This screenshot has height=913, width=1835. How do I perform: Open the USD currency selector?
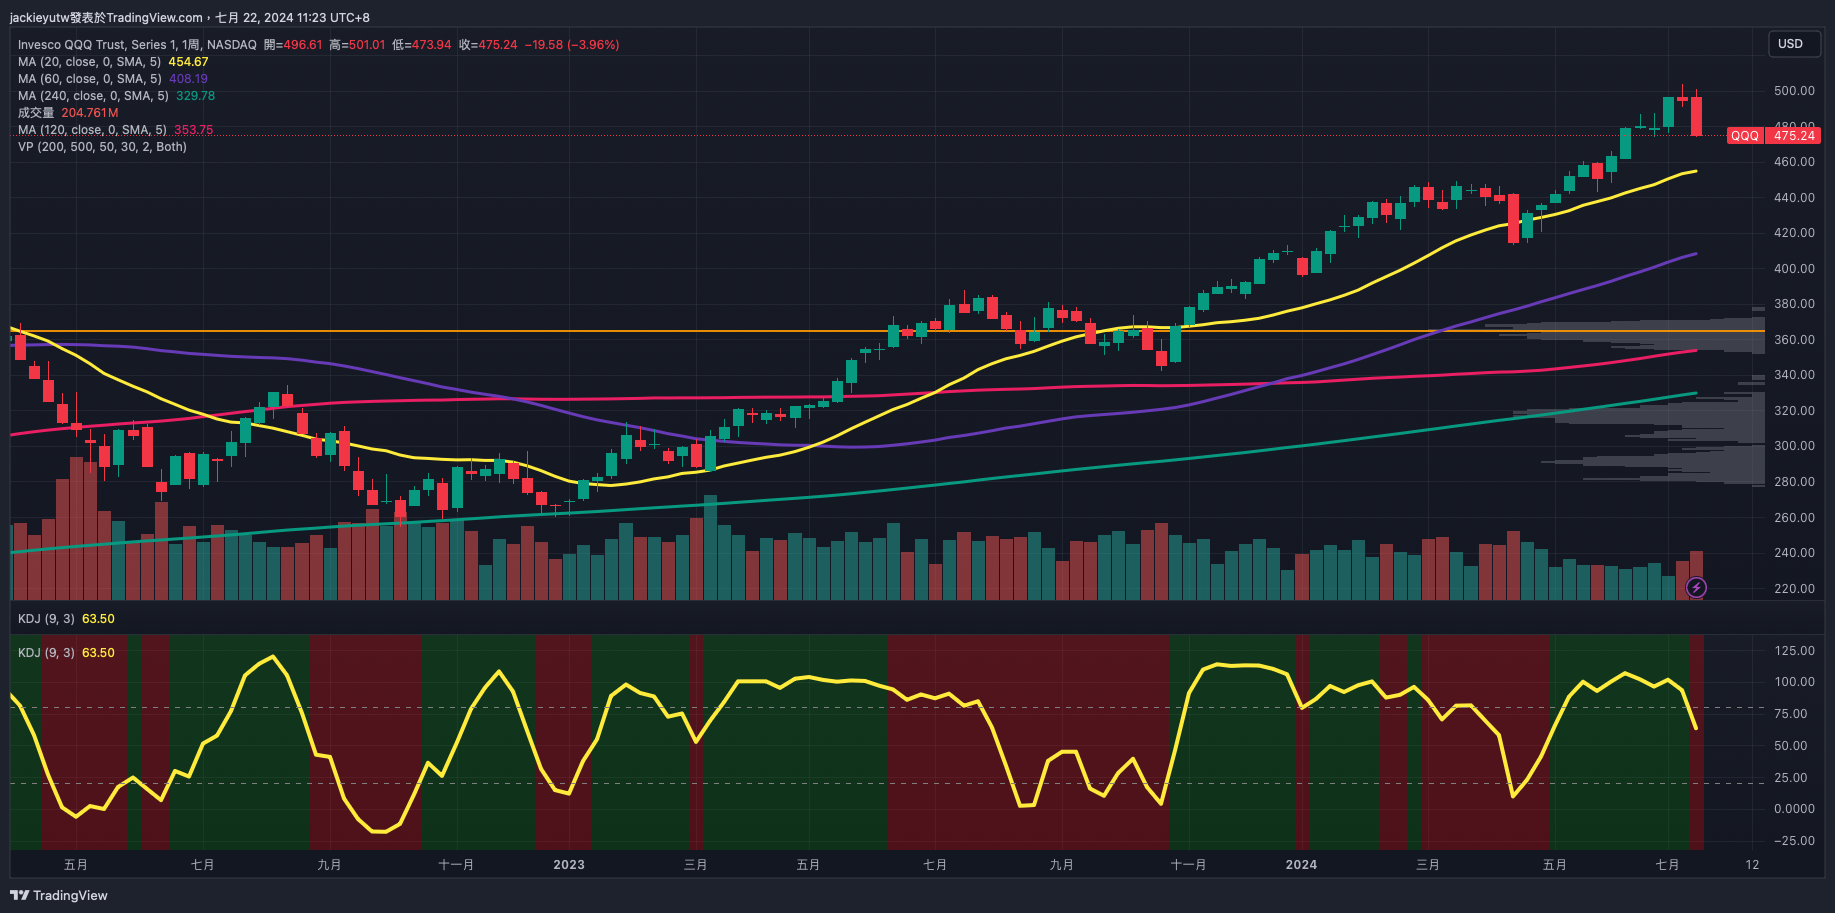coord(1790,44)
